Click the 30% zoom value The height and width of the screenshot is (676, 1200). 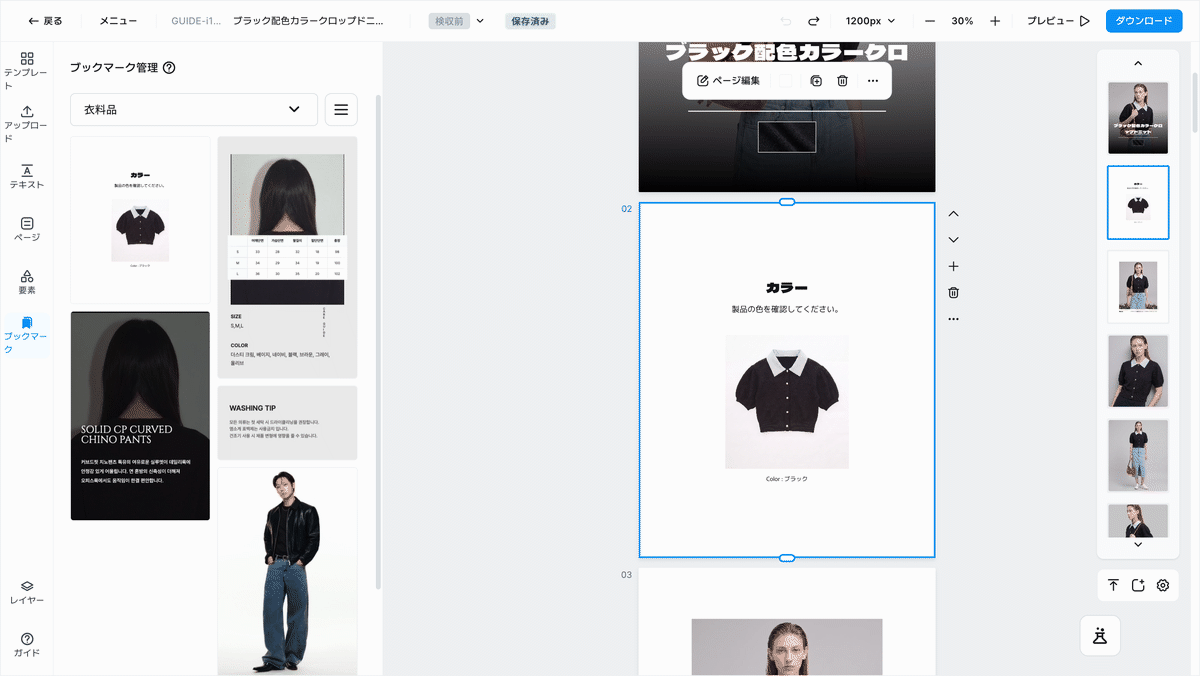point(962,21)
